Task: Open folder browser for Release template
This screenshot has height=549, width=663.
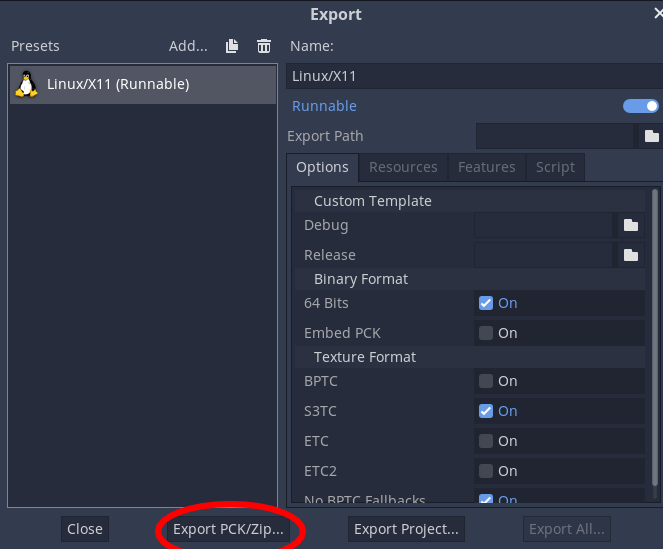Action: 631,255
